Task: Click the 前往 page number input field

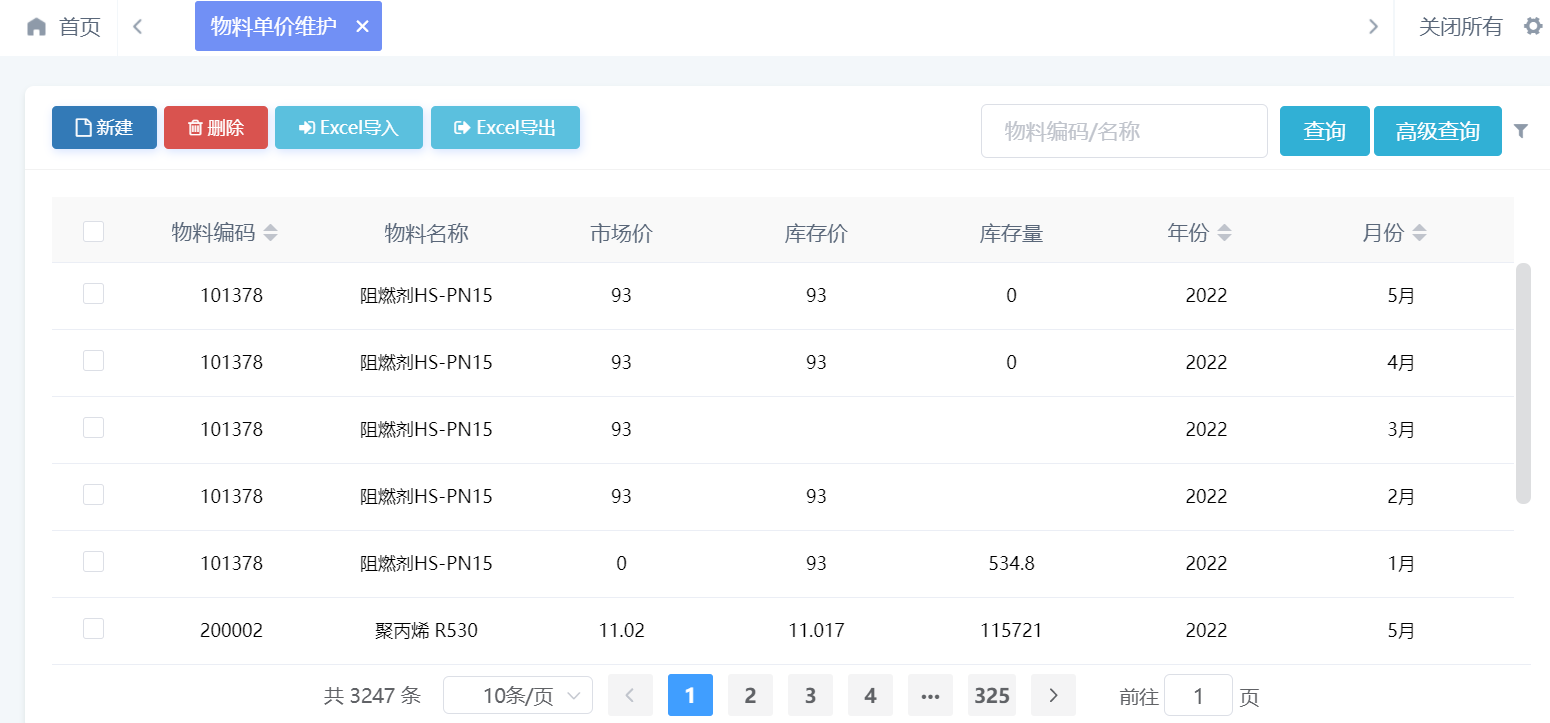Action: pos(1201,695)
